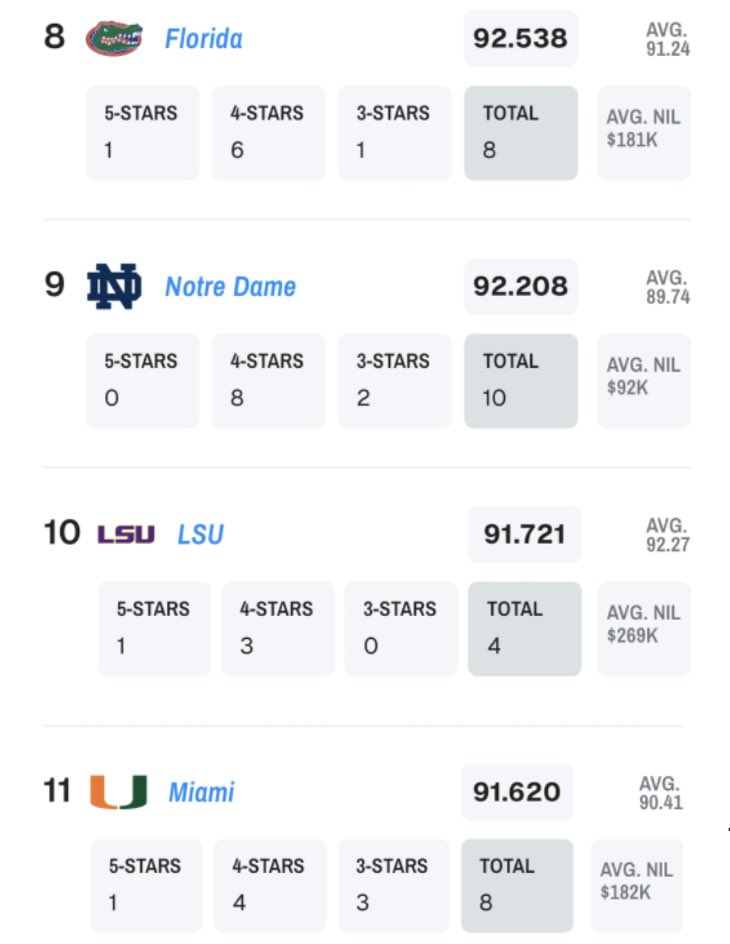The image size is (730, 944).
Task: Click Miami's AVG. NIL $182K card
Action: (x=636, y=886)
